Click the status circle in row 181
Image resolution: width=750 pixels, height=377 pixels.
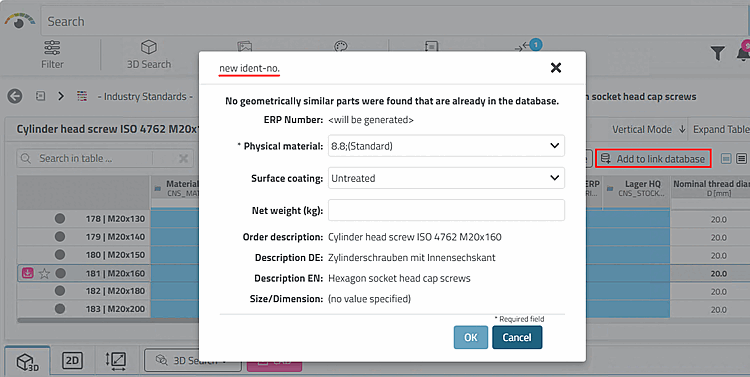click(60, 273)
